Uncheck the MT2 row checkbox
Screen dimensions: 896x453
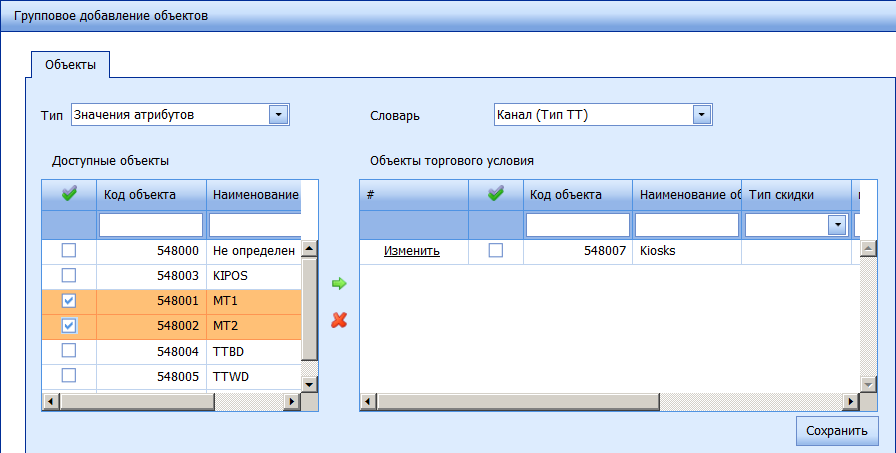tap(69, 325)
